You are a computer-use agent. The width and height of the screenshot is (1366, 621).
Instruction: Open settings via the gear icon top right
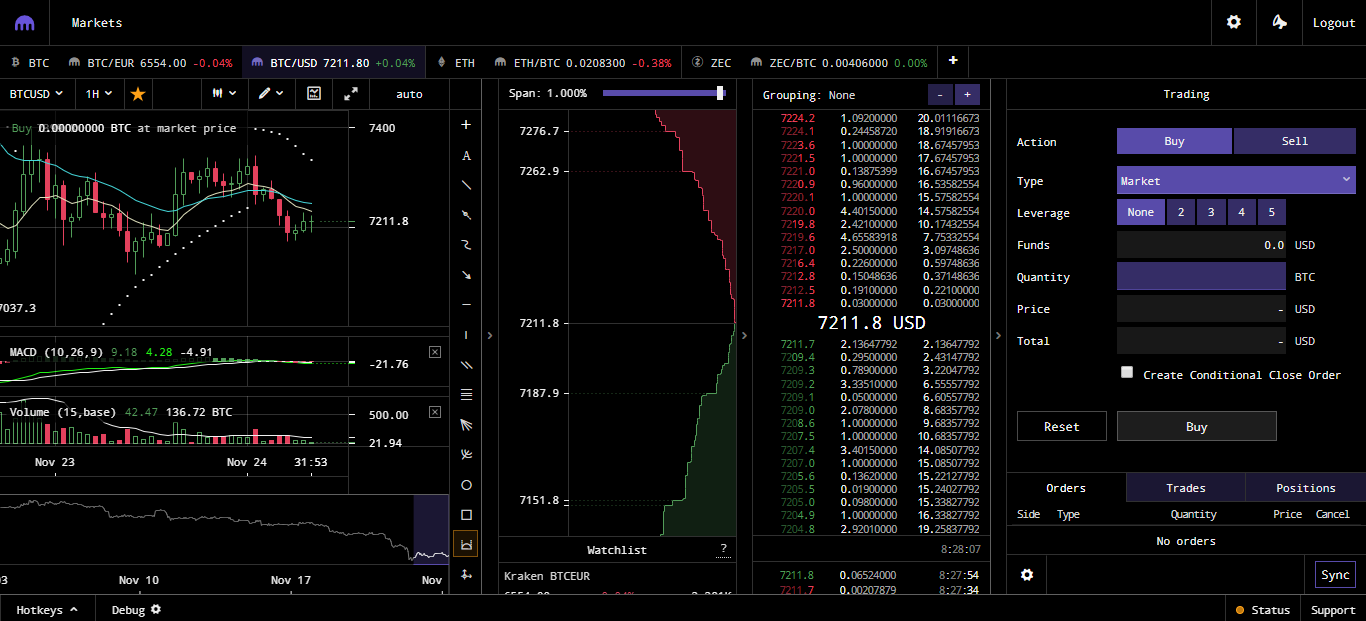(1233, 22)
